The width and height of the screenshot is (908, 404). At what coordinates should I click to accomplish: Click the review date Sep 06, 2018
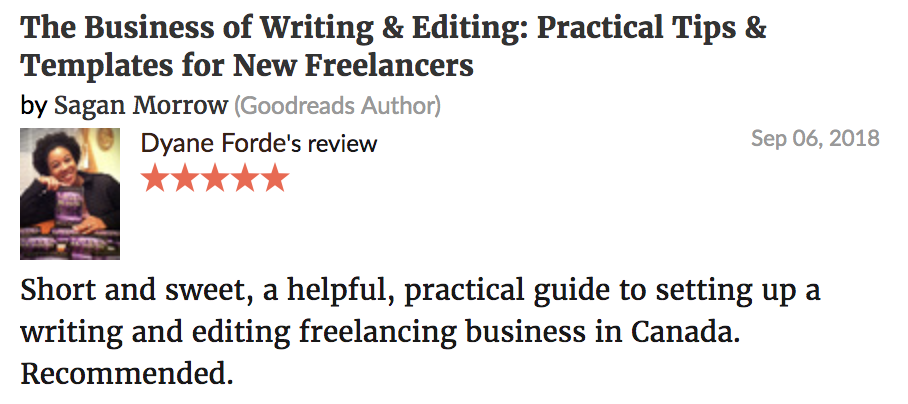coord(815,139)
